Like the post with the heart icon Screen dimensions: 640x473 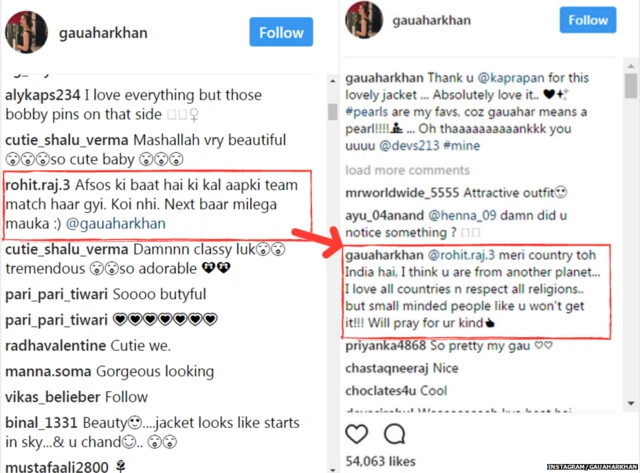pos(357,434)
